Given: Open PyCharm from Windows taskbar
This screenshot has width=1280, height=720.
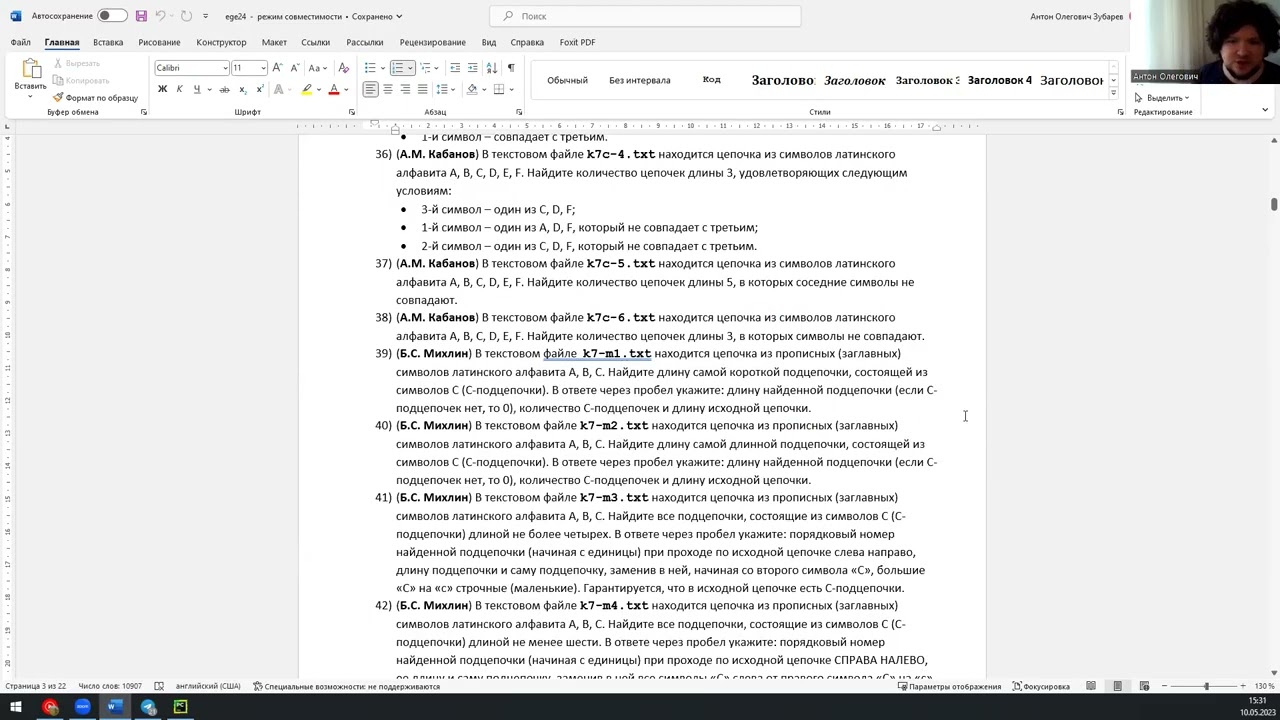Looking at the screenshot, I should click(x=180, y=707).
